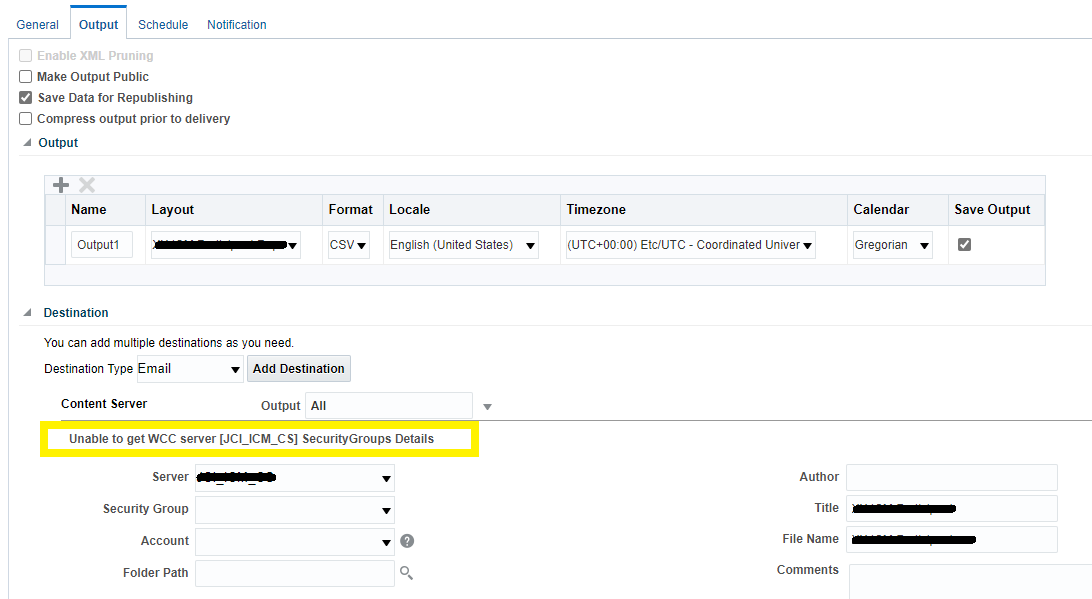Screen dimensions: 1092x599
Task: Click the Content Server heading
Action: pyautogui.click(x=104, y=404)
